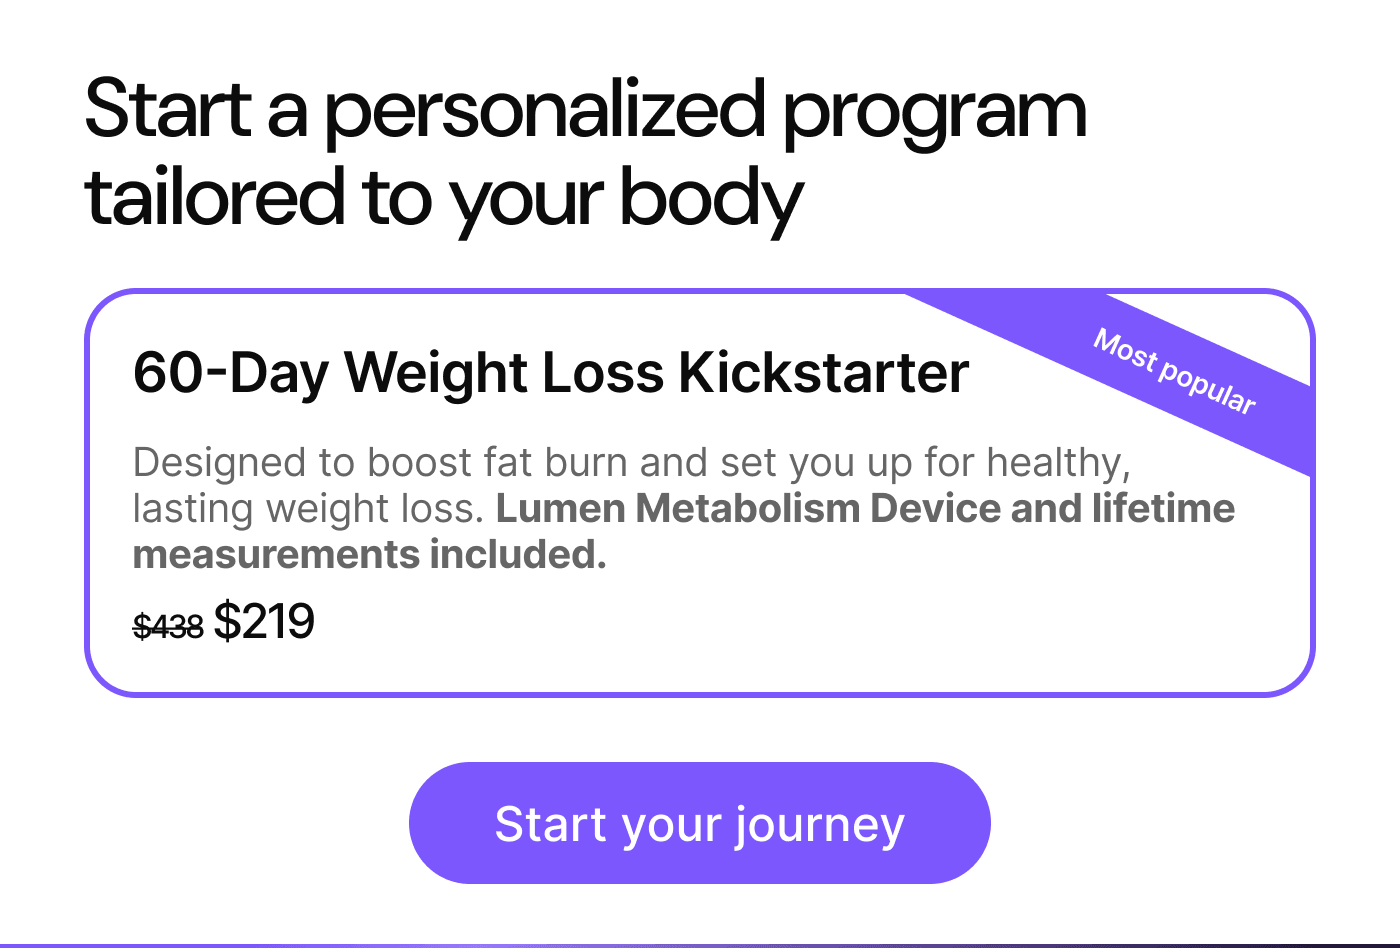Click the crossed-out $438 original price
Screen dimensions: 1400x948
click(x=168, y=627)
